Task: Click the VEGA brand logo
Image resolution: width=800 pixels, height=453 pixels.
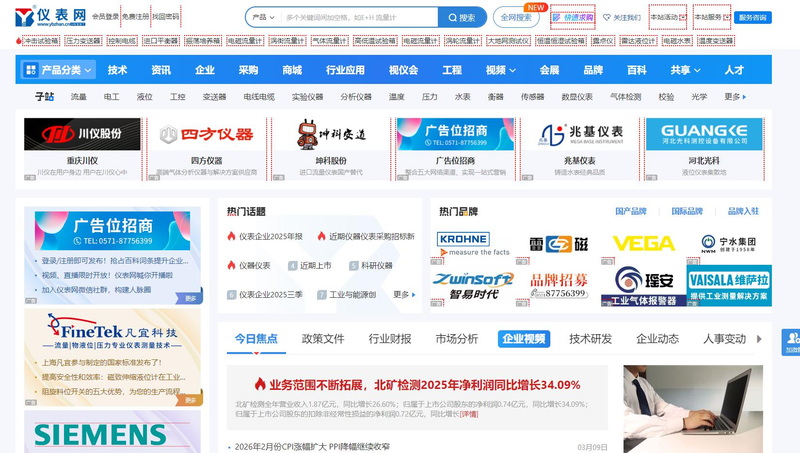Action: (x=643, y=244)
